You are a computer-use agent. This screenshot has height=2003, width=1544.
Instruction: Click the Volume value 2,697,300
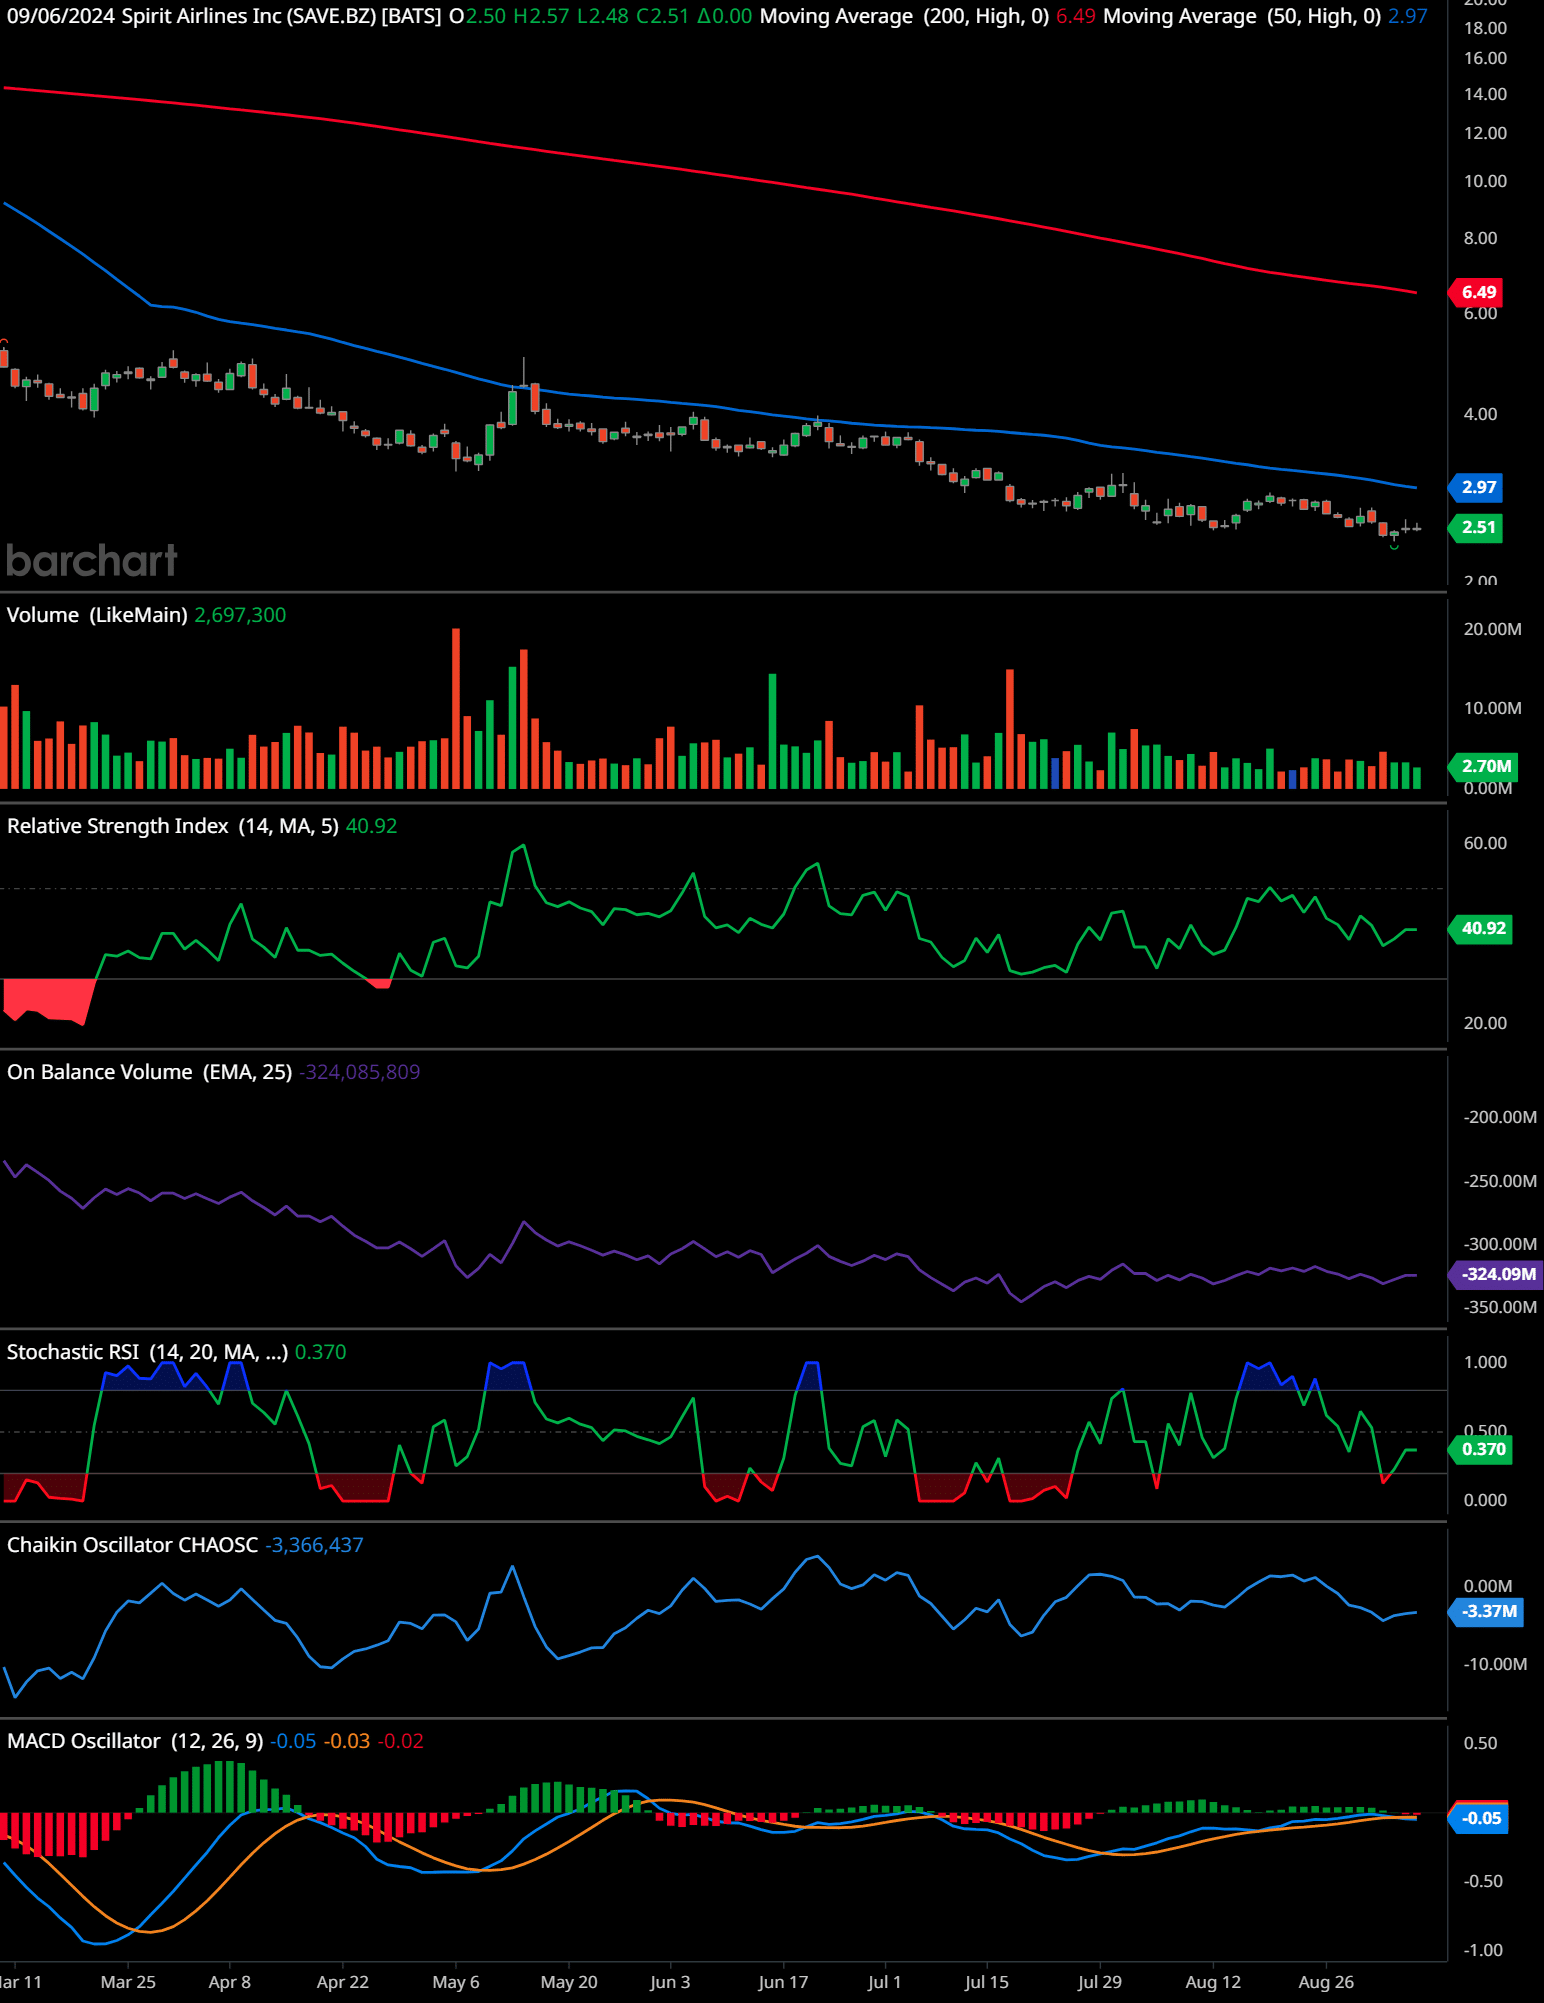pos(240,615)
